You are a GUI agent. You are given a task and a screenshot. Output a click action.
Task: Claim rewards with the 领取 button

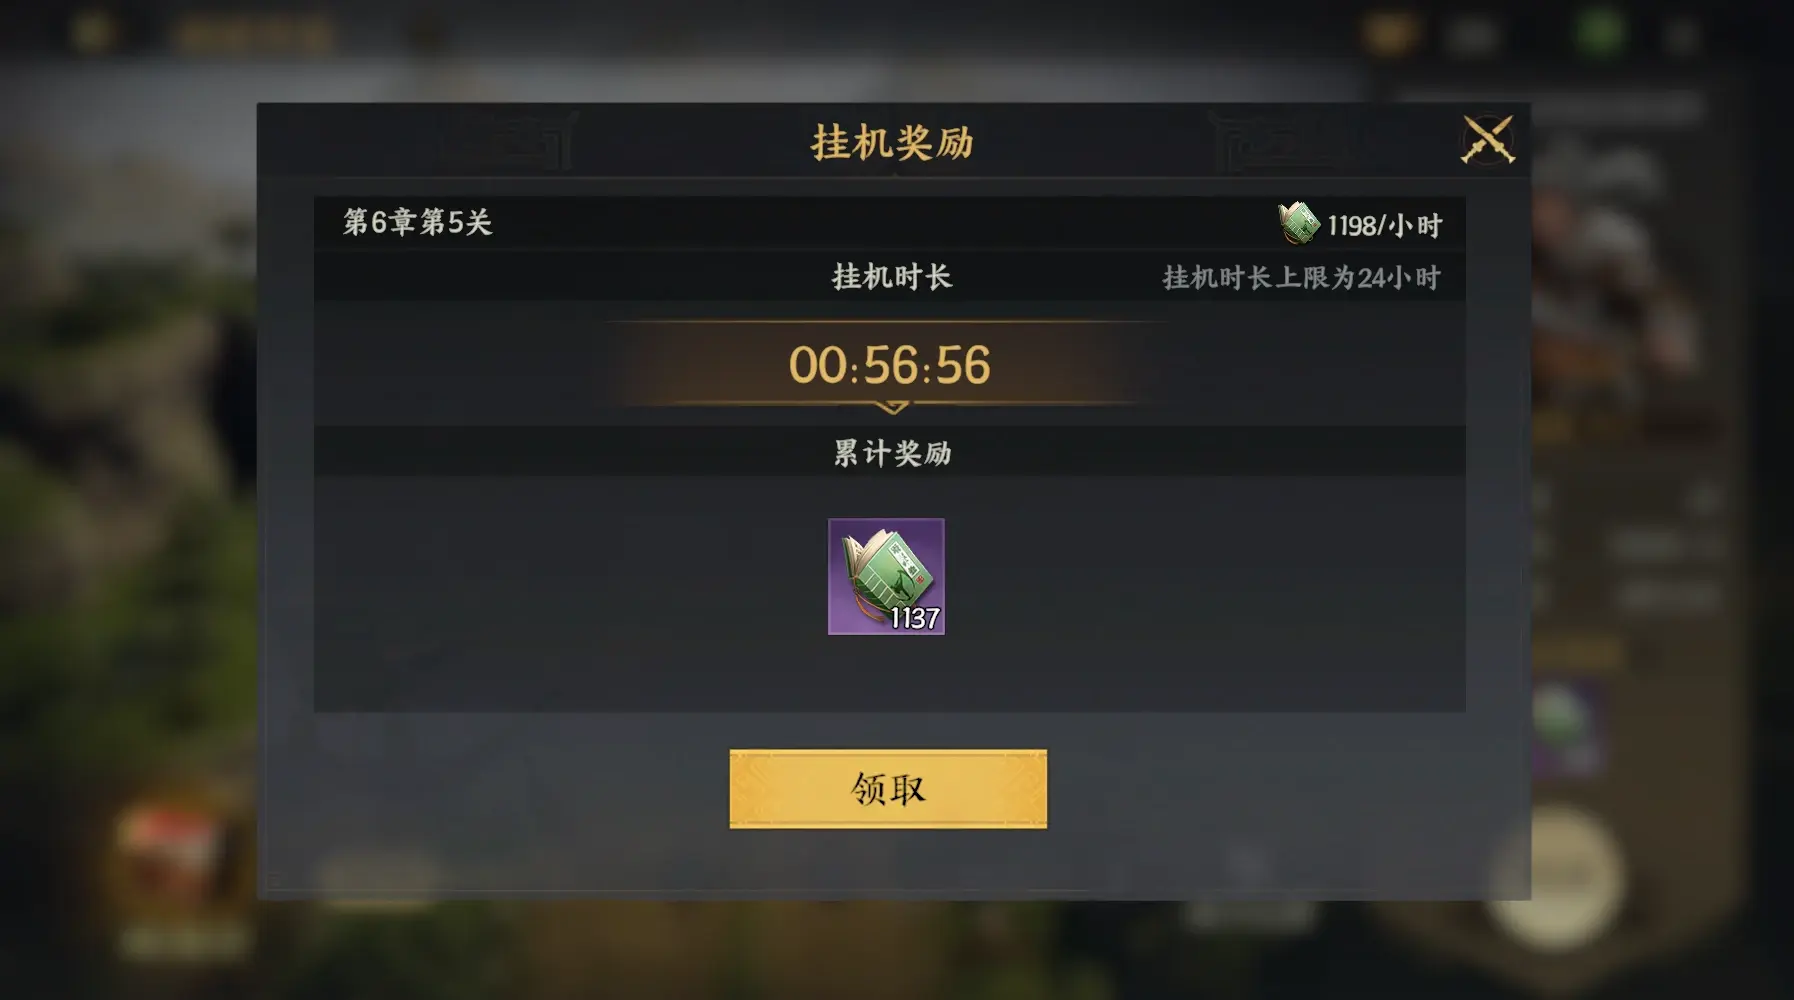click(888, 789)
